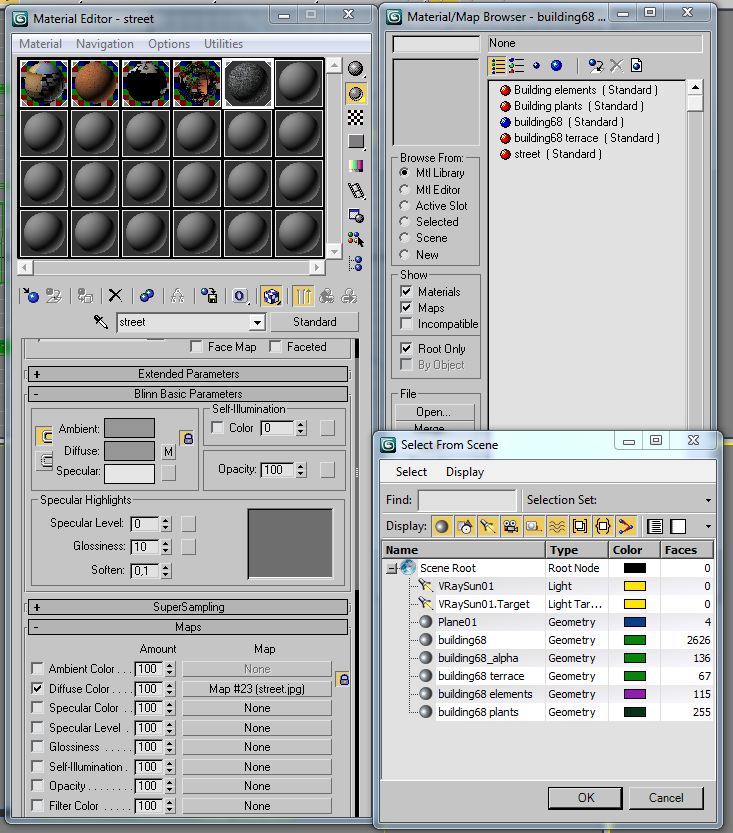Switch browser to View Large Icons

pos(556,66)
